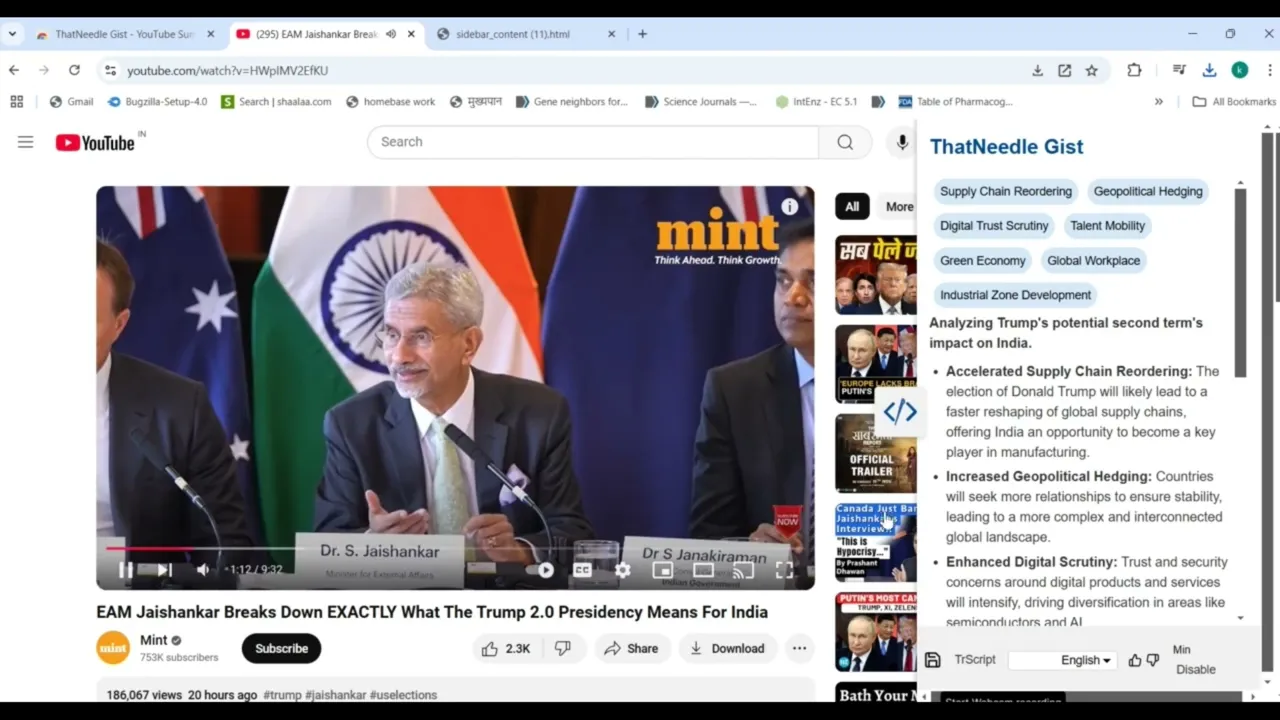Click the blue code brackets extension icon
This screenshot has width=1280, height=720.
tap(899, 411)
